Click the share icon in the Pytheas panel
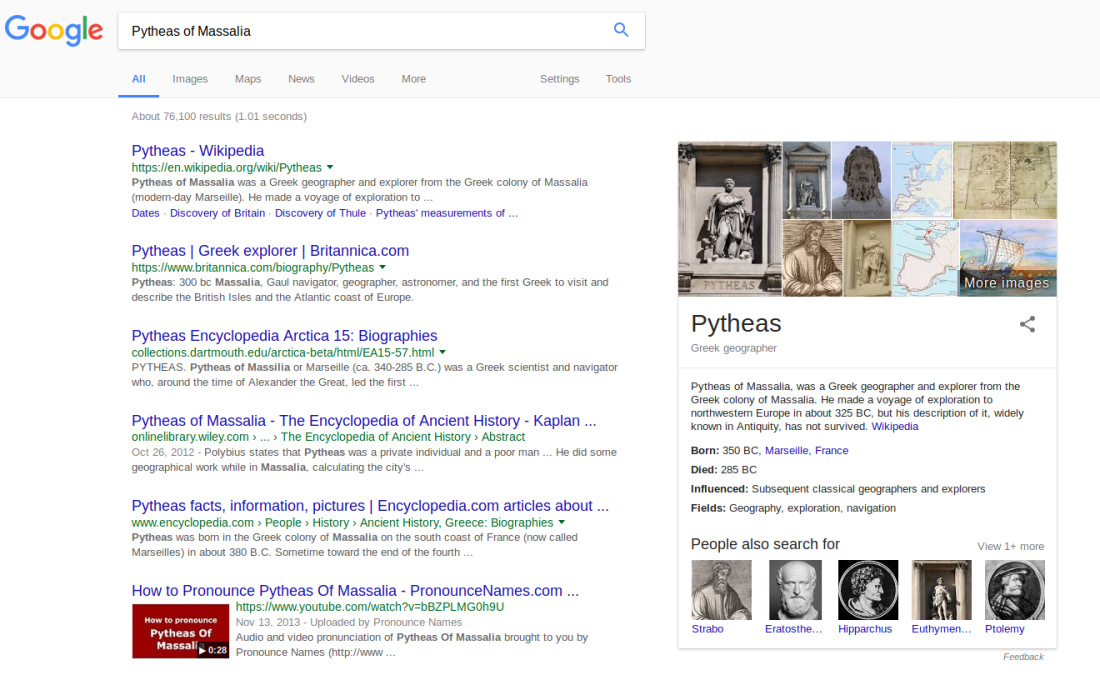1100x675 pixels. coord(1027,324)
